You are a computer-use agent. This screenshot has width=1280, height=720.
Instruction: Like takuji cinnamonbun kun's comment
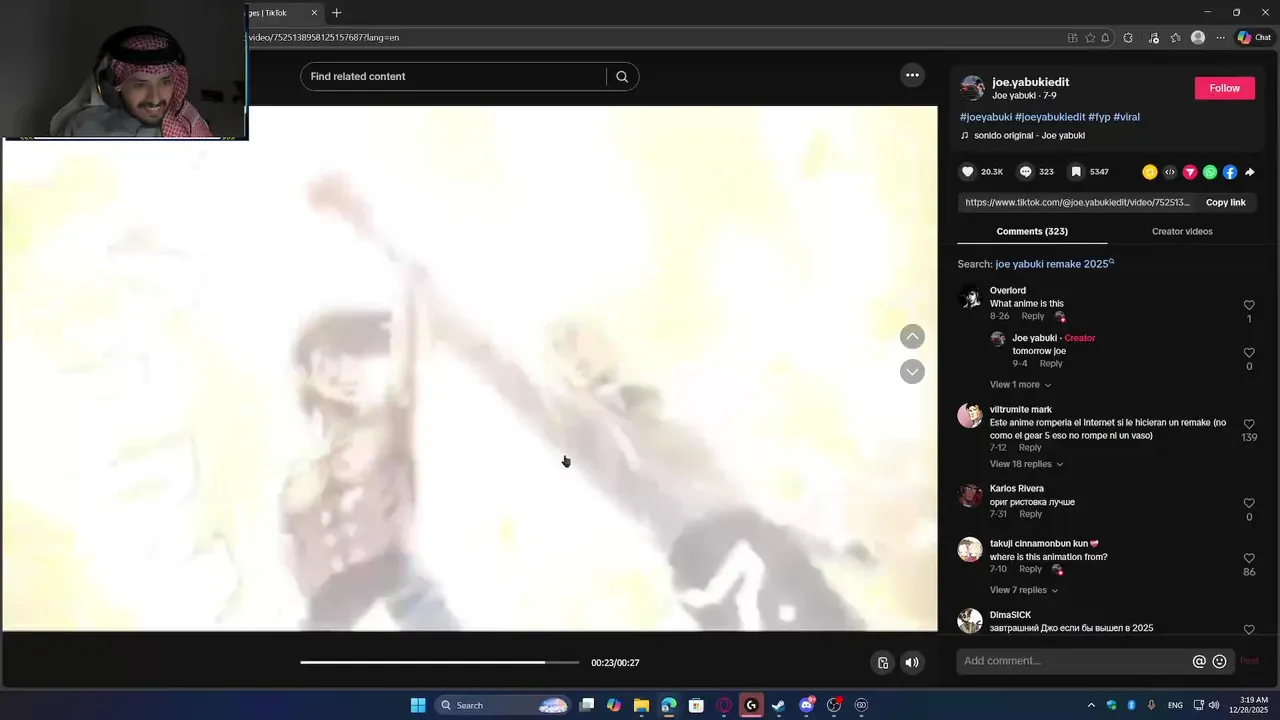click(x=1249, y=558)
